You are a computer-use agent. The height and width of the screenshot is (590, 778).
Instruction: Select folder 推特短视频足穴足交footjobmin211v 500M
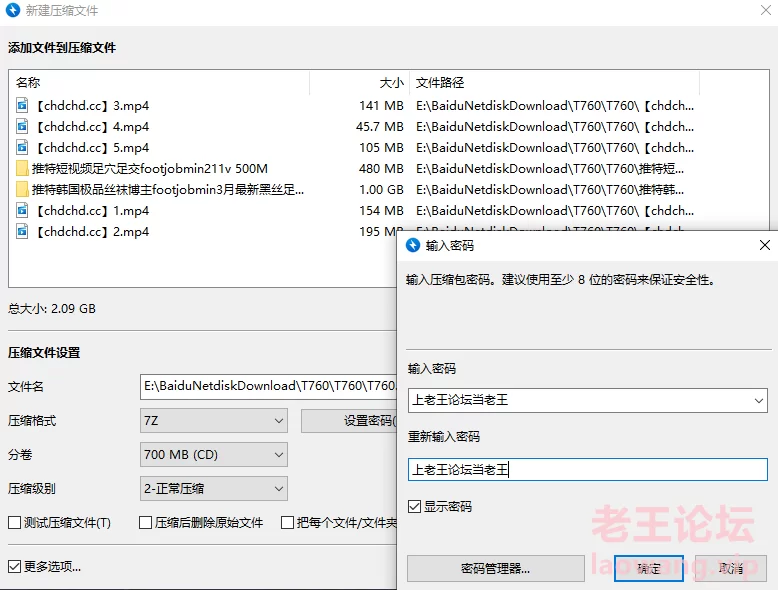[x=150, y=169]
